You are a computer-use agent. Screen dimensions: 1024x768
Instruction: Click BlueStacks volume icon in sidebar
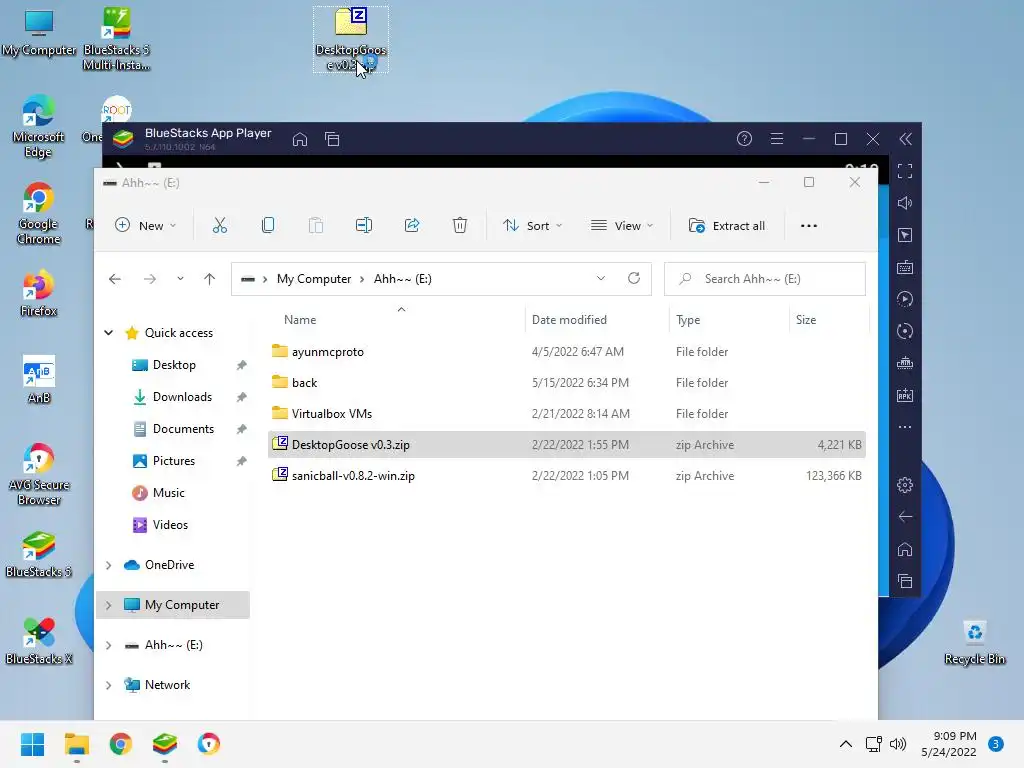(904, 203)
